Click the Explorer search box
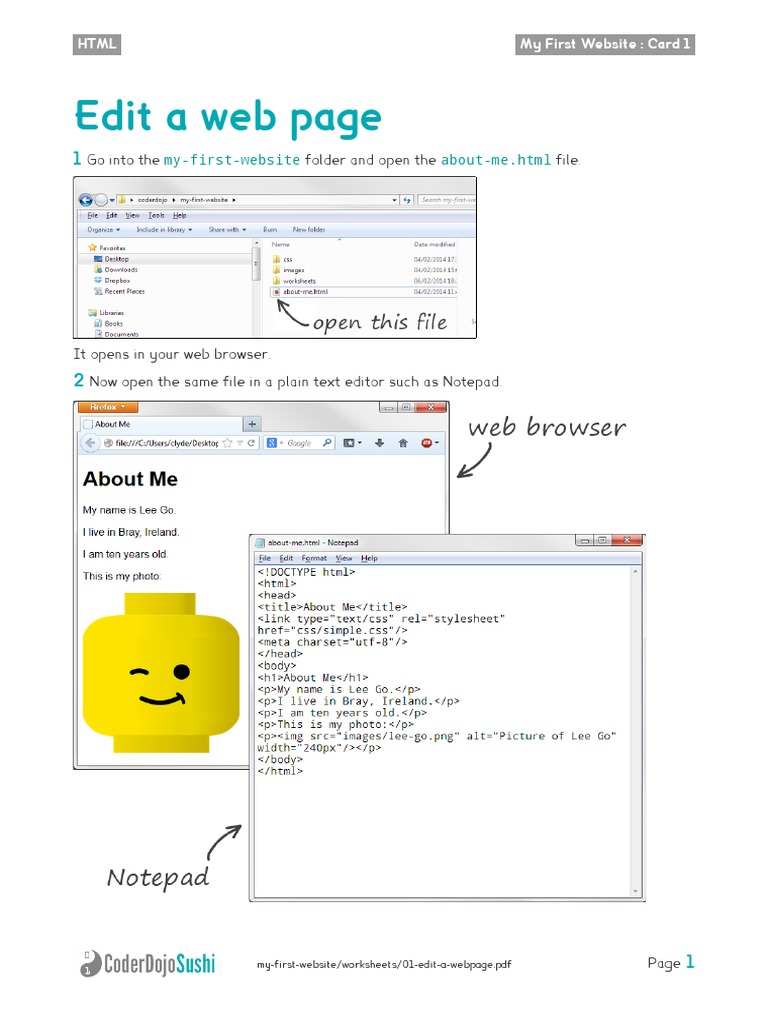This screenshot has width=768, height=1024. click(447, 200)
